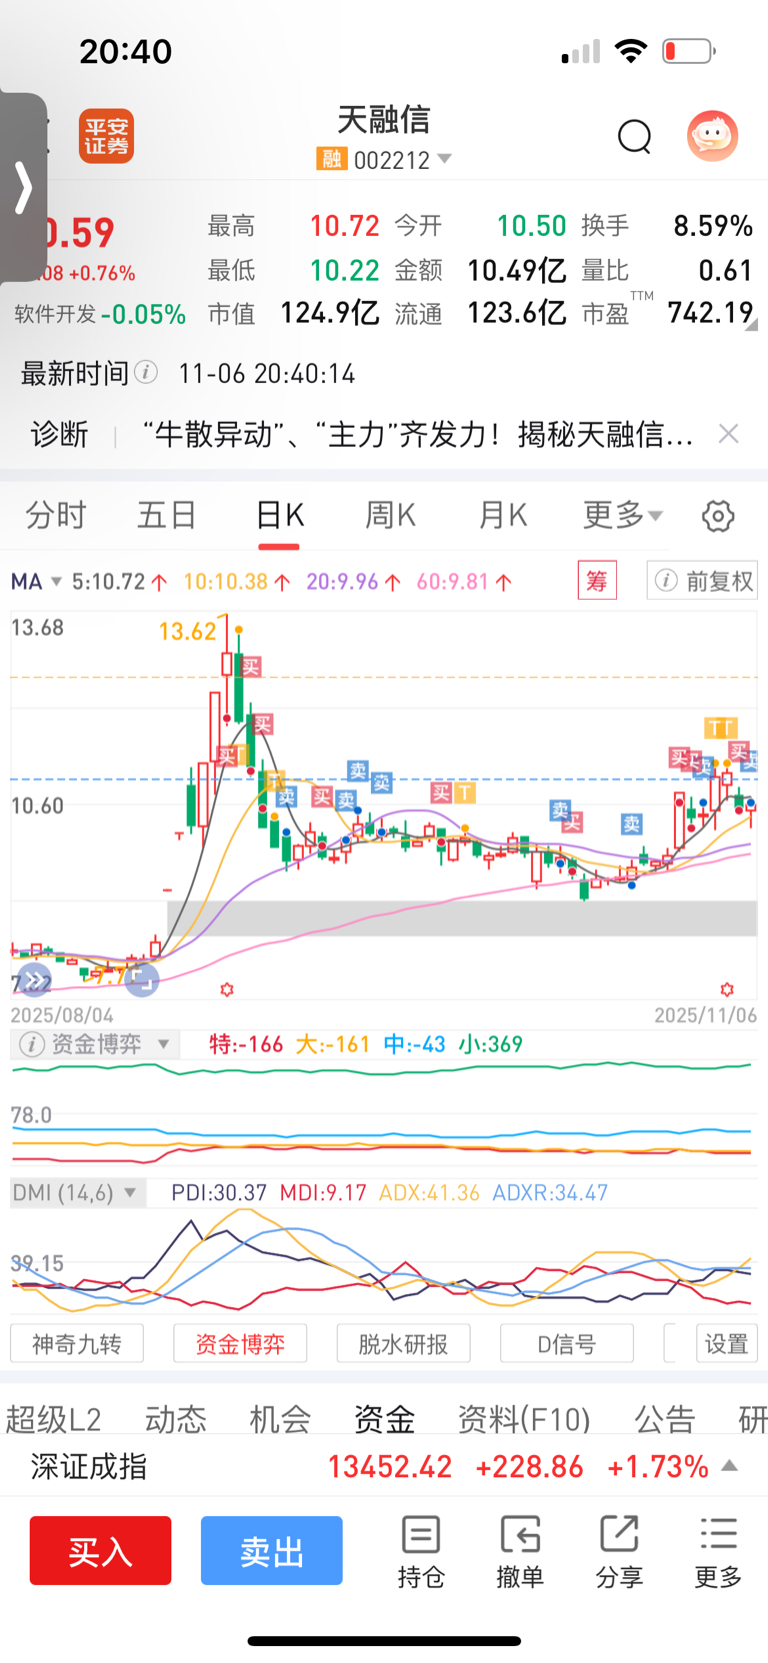Tap the orange T markers near chart top

point(720,727)
